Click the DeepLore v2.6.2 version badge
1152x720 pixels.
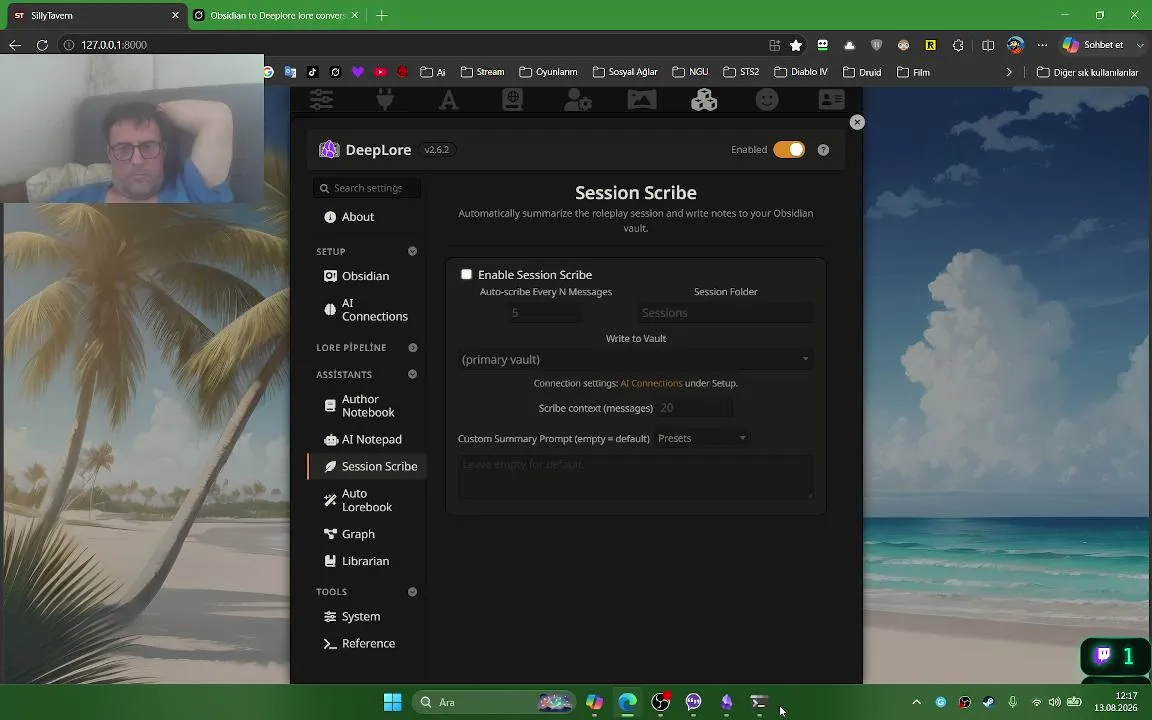pyautogui.click(x=437, y=150)
